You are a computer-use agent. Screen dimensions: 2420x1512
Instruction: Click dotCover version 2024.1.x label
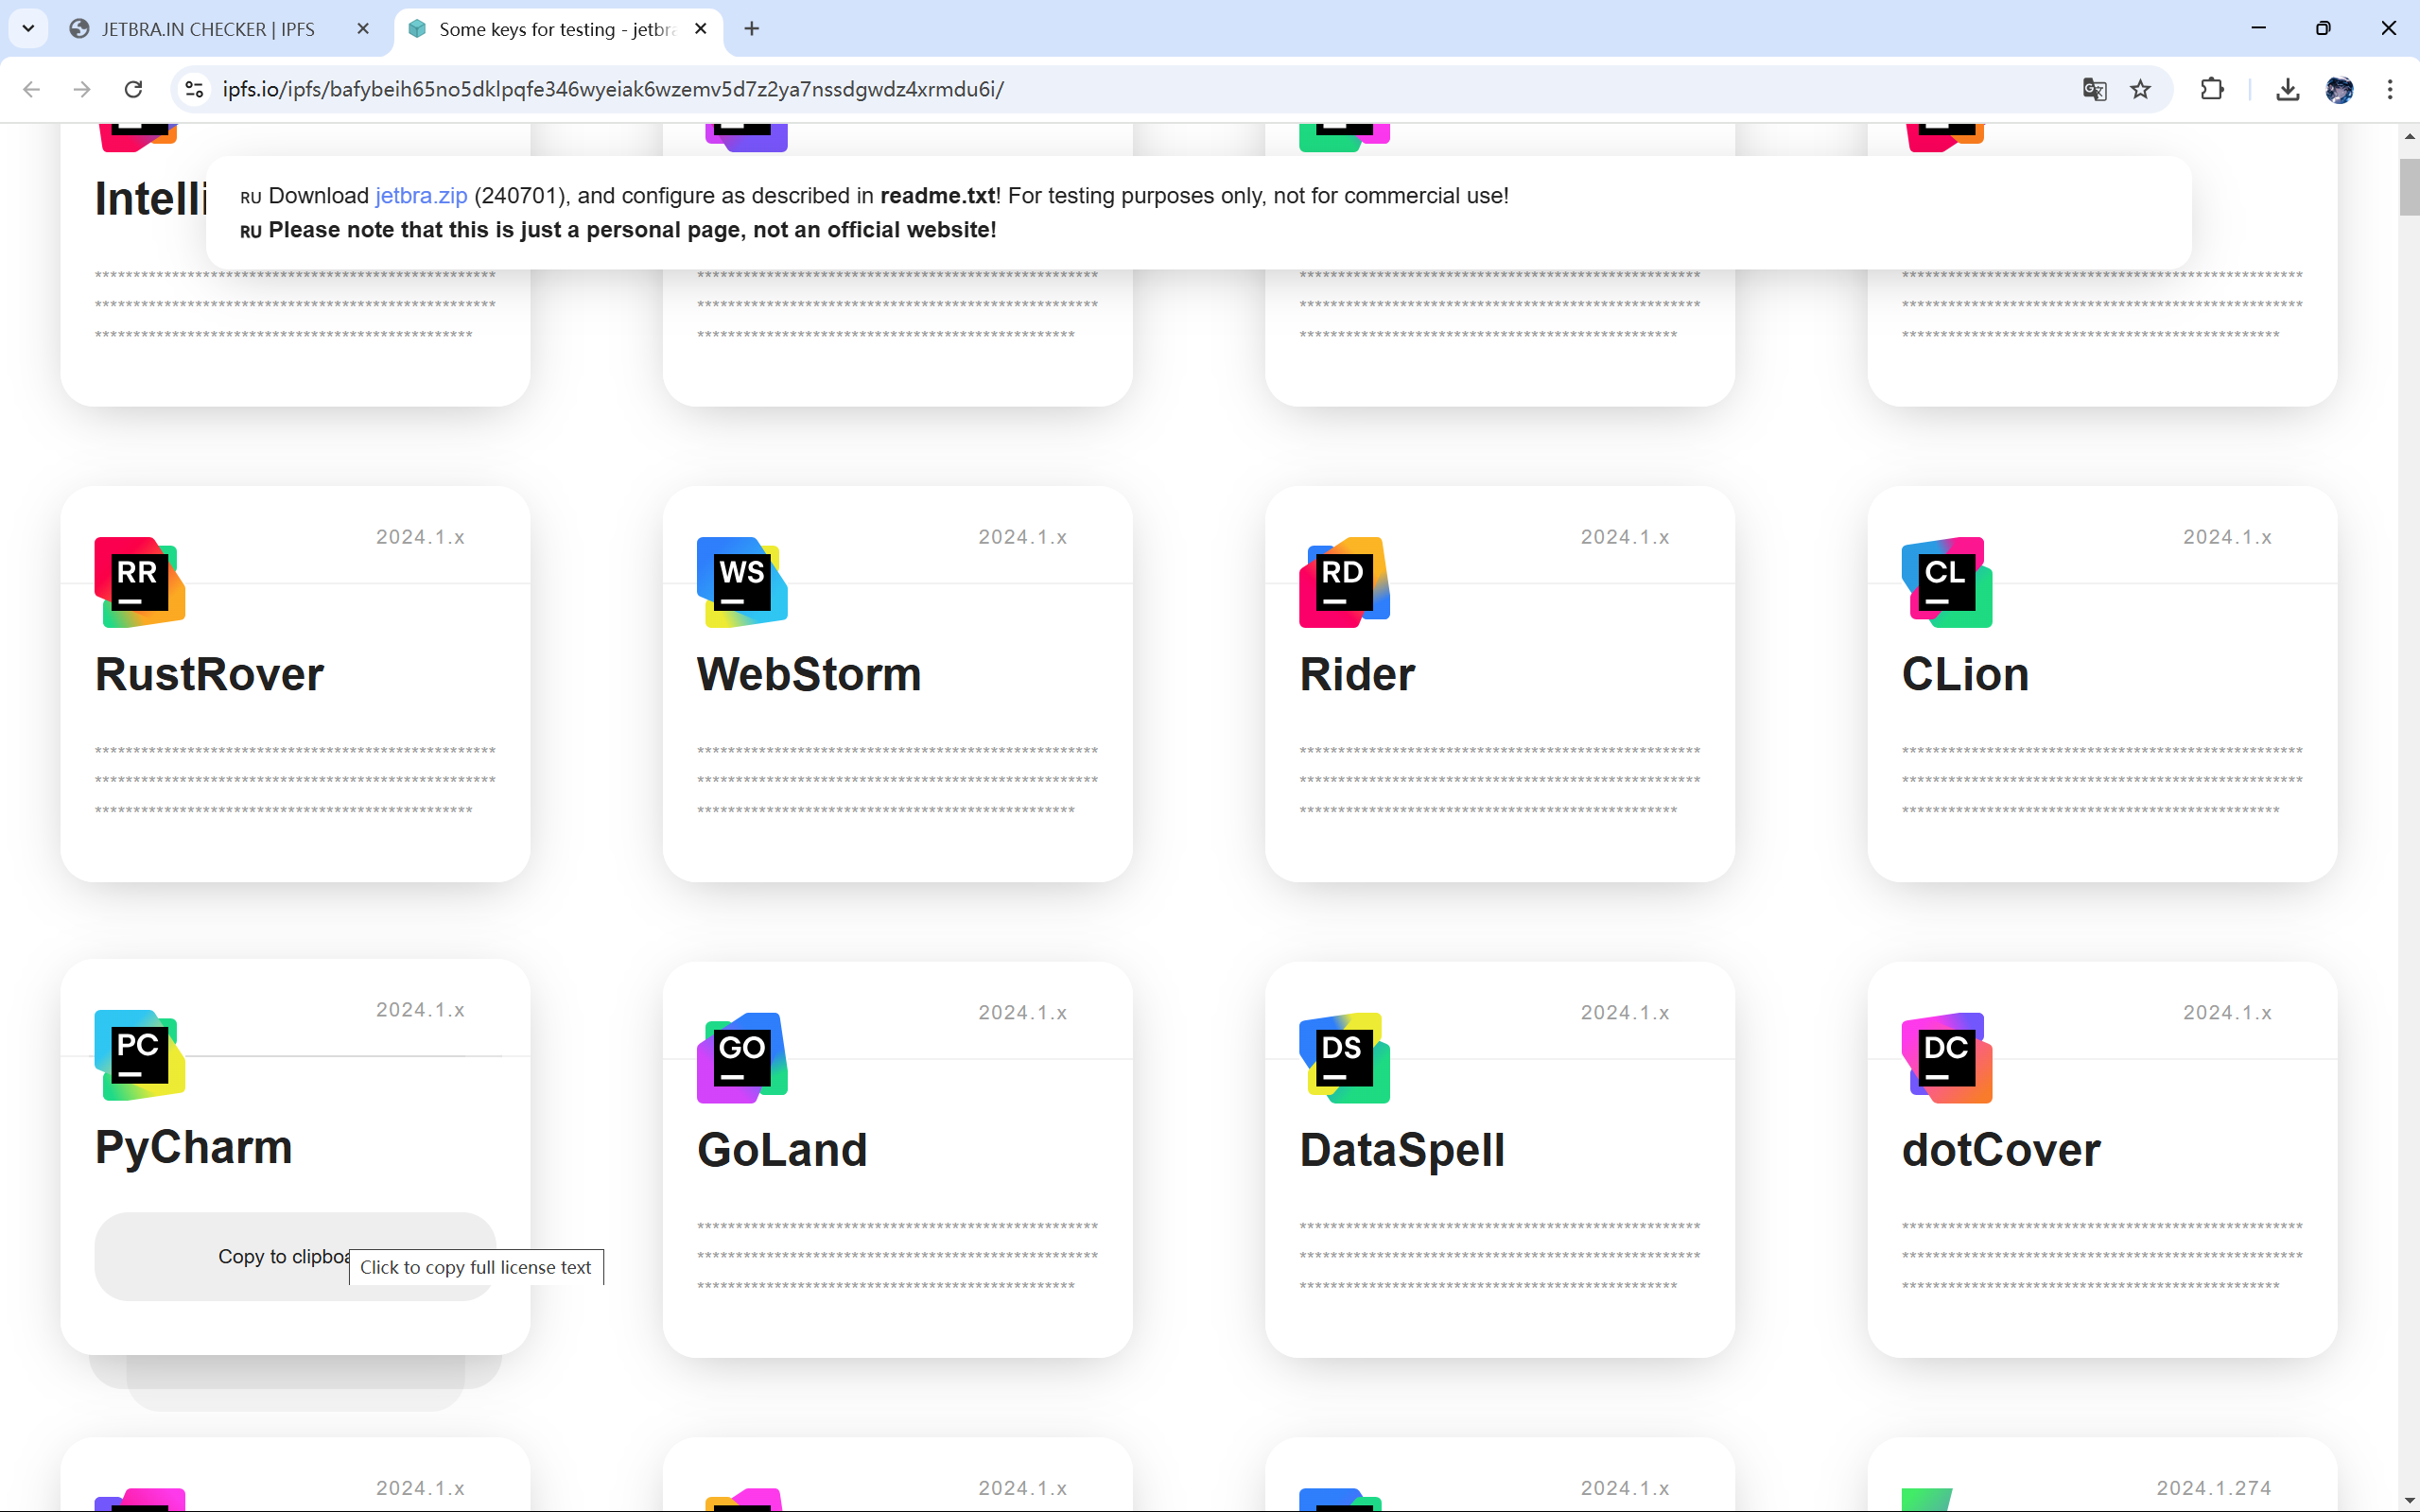coord(2227,1013)
